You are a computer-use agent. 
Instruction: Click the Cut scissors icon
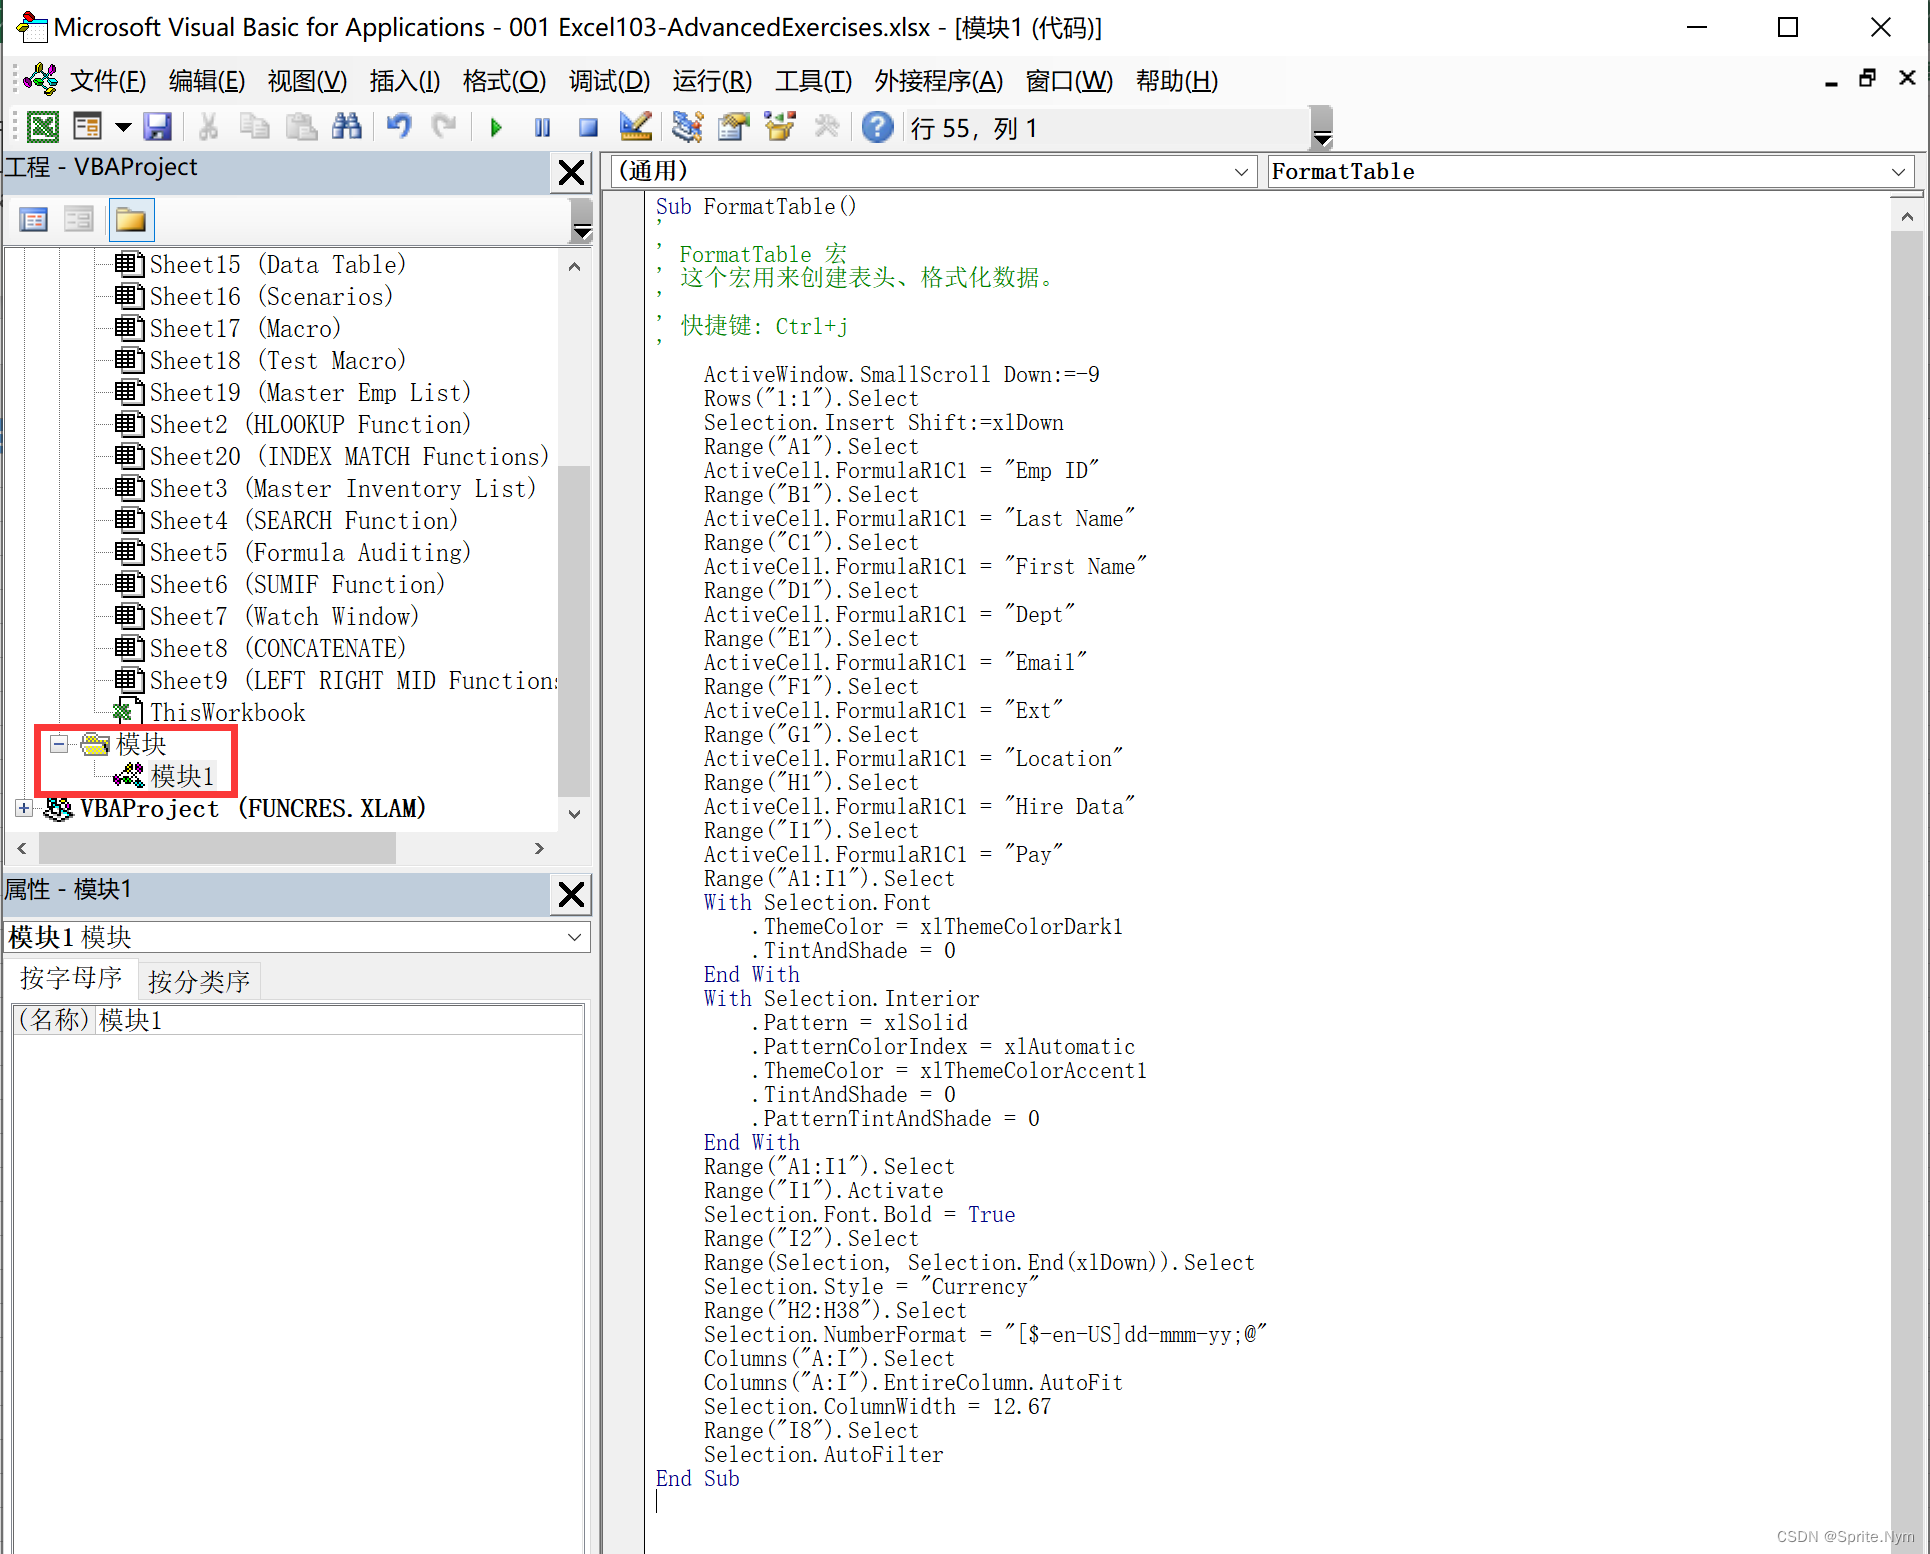click(208, 127)
